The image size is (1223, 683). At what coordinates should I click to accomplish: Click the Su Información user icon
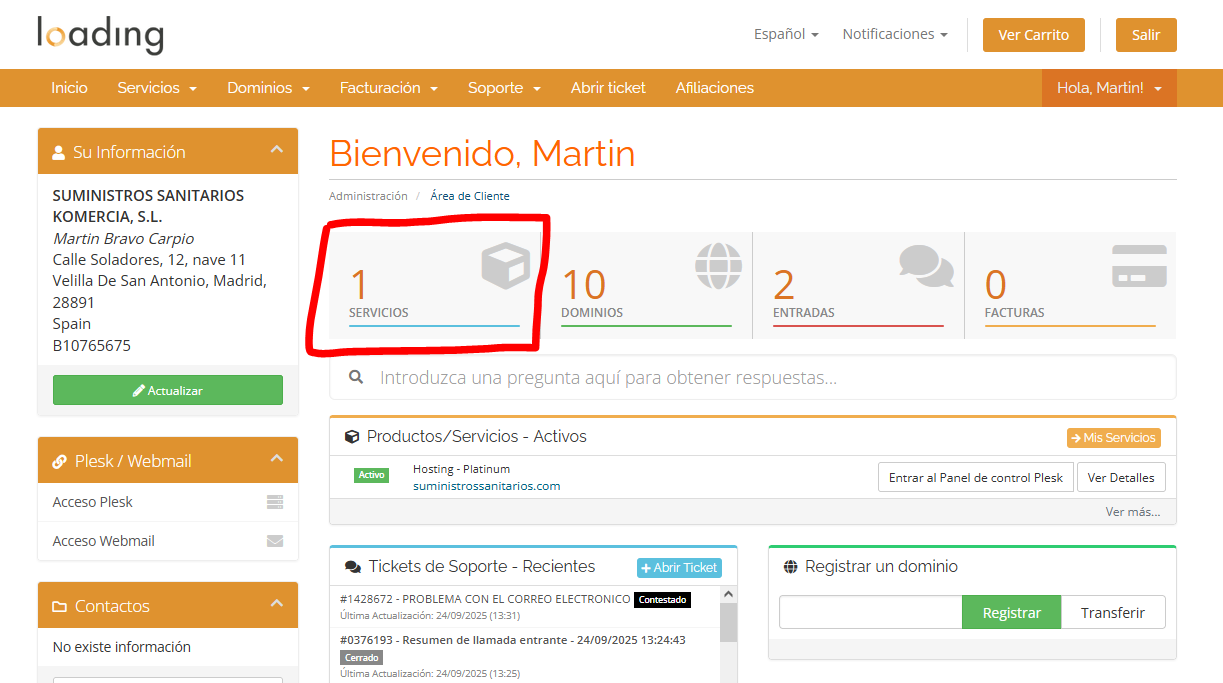(x=58, y=151)
